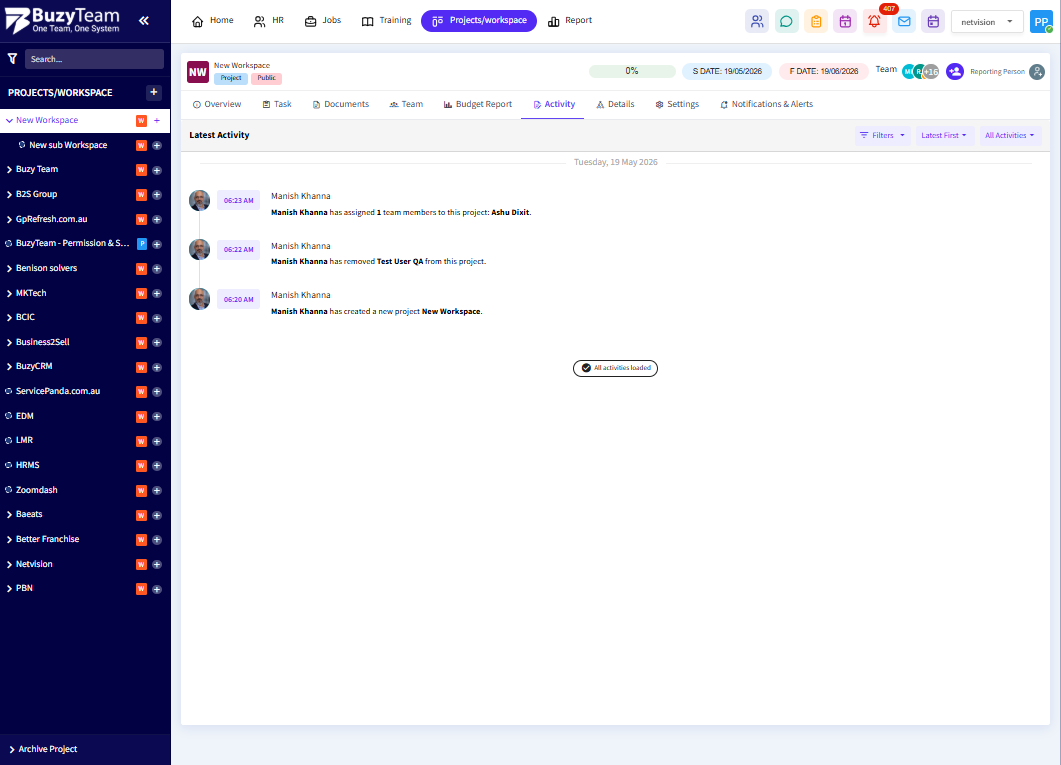This screenshot has width=1061, height=765.
Task: Expand the Benison solvers project
Action: (9, 269)
